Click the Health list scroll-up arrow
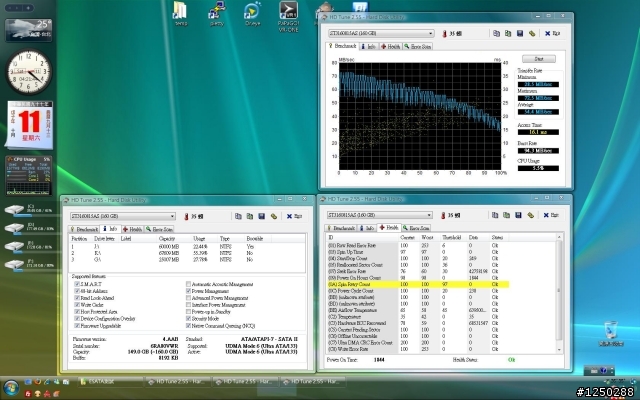640x400 pixels. point(559,237)
